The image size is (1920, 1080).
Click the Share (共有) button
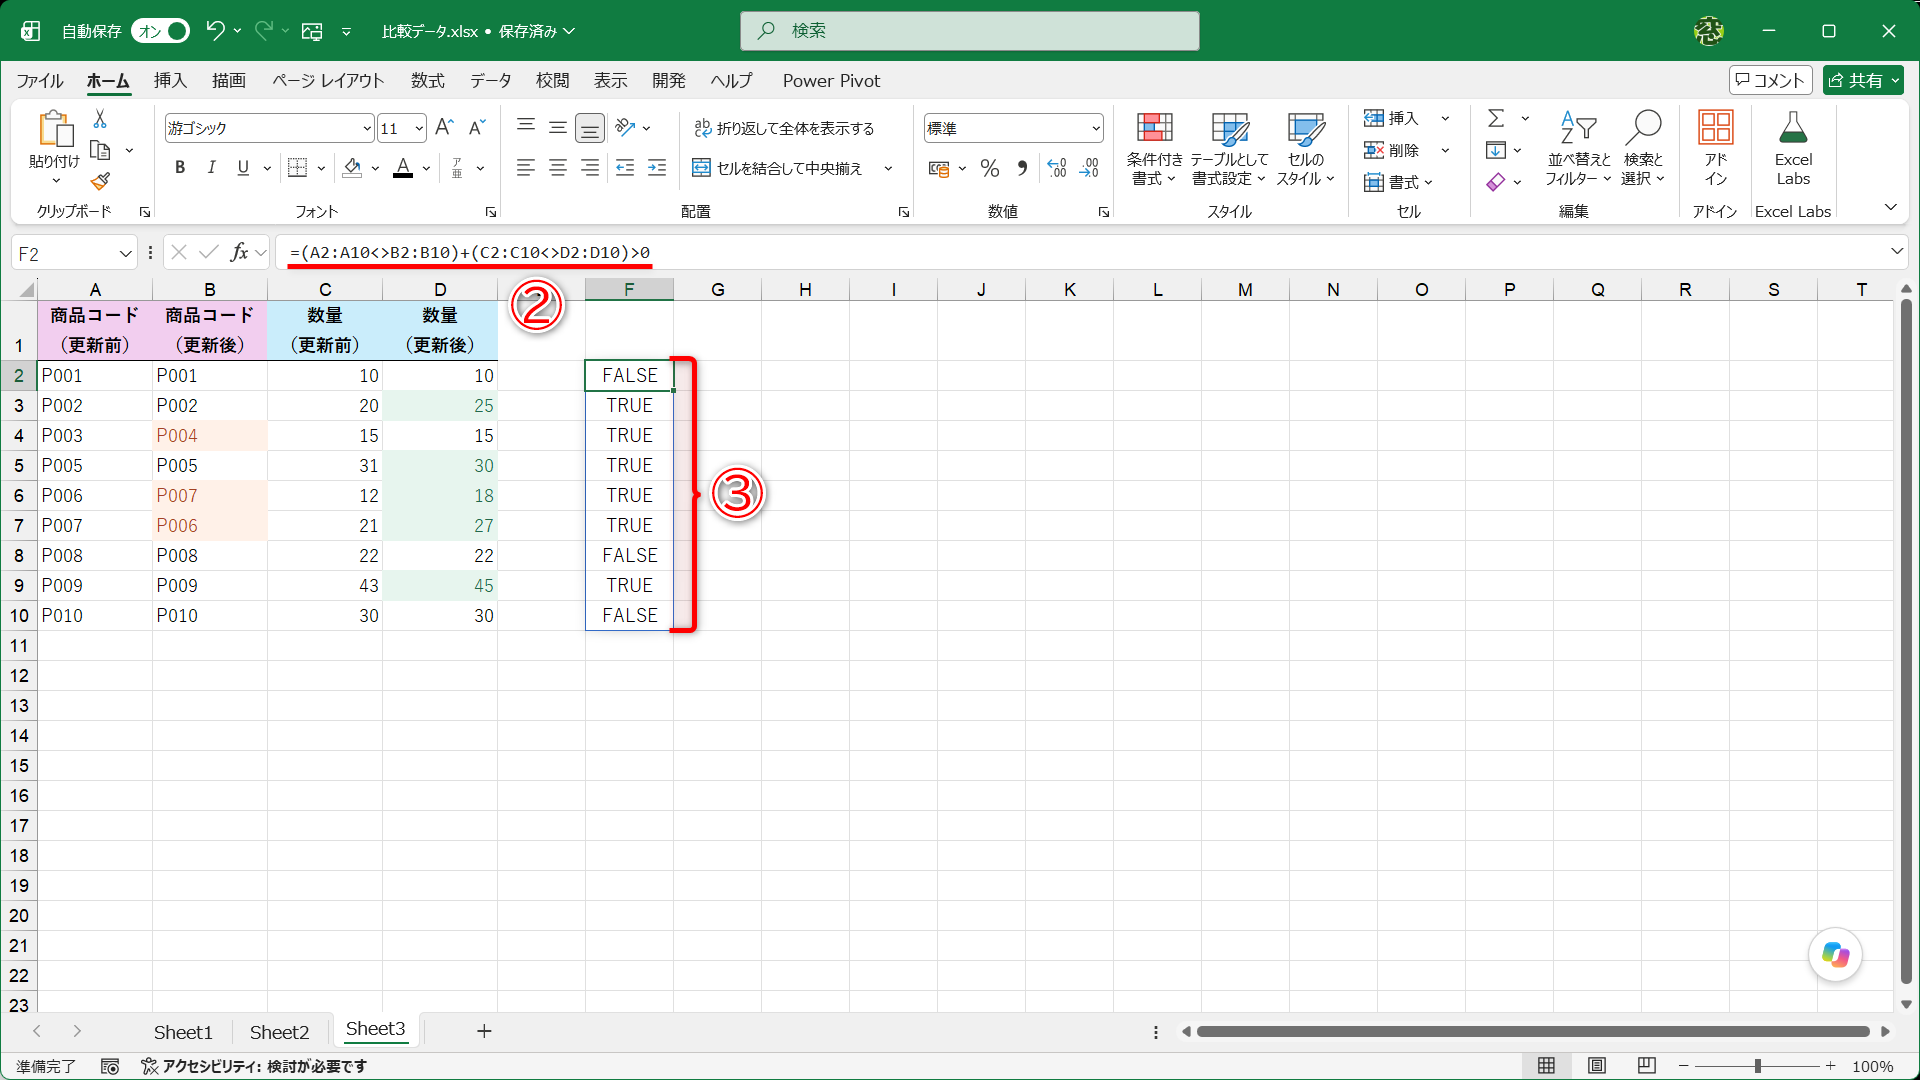[1863, 80]
